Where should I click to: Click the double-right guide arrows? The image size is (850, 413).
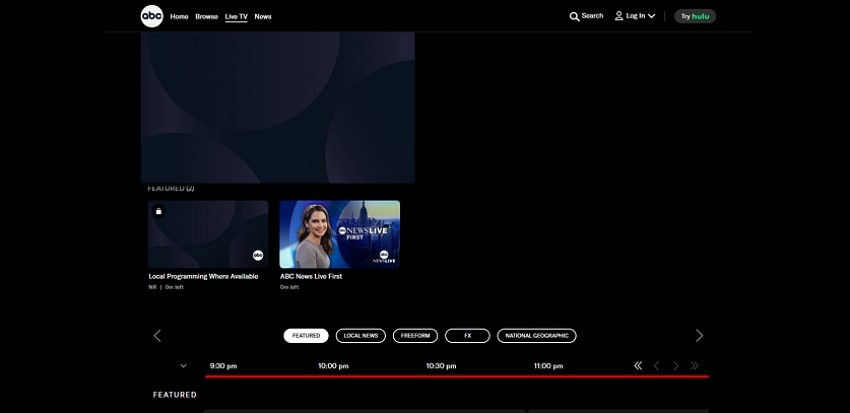694,366
